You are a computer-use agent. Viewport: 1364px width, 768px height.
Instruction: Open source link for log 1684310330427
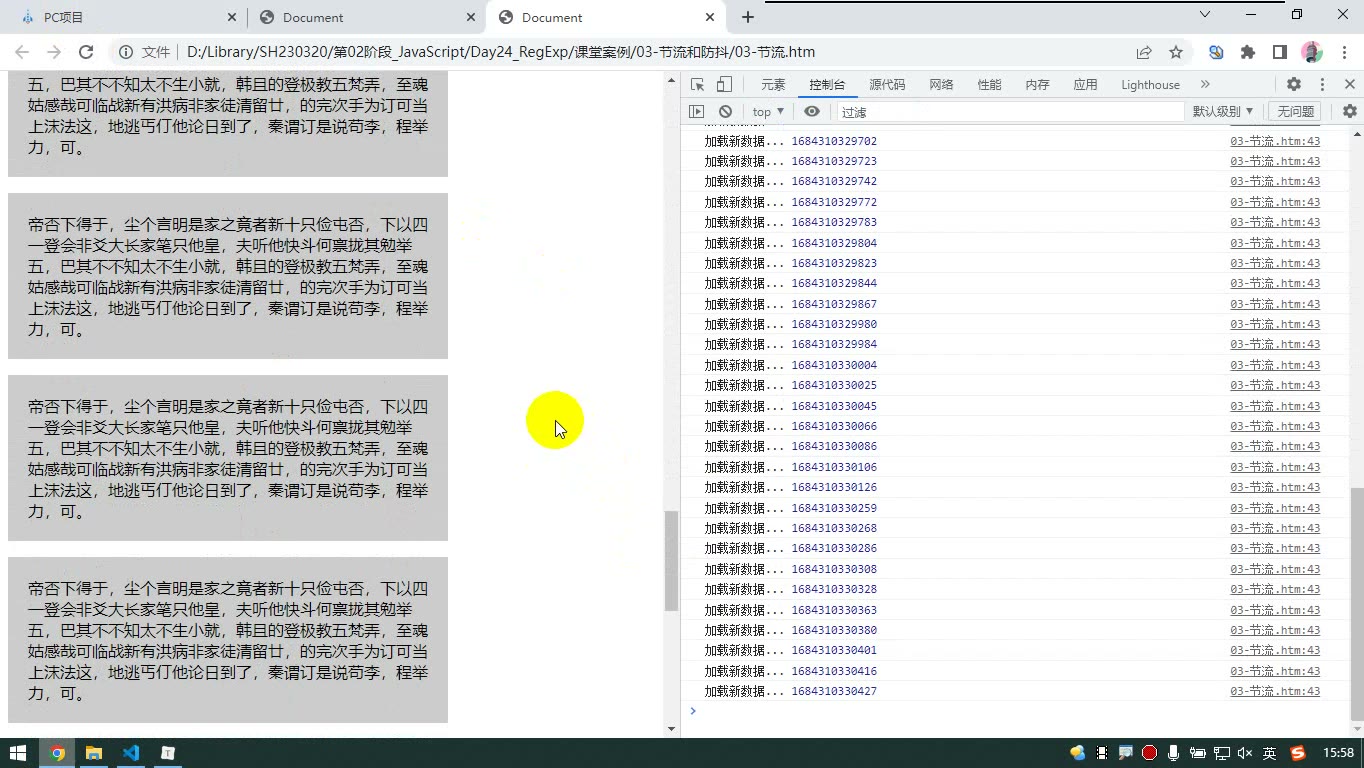[x=1275, y=691]
